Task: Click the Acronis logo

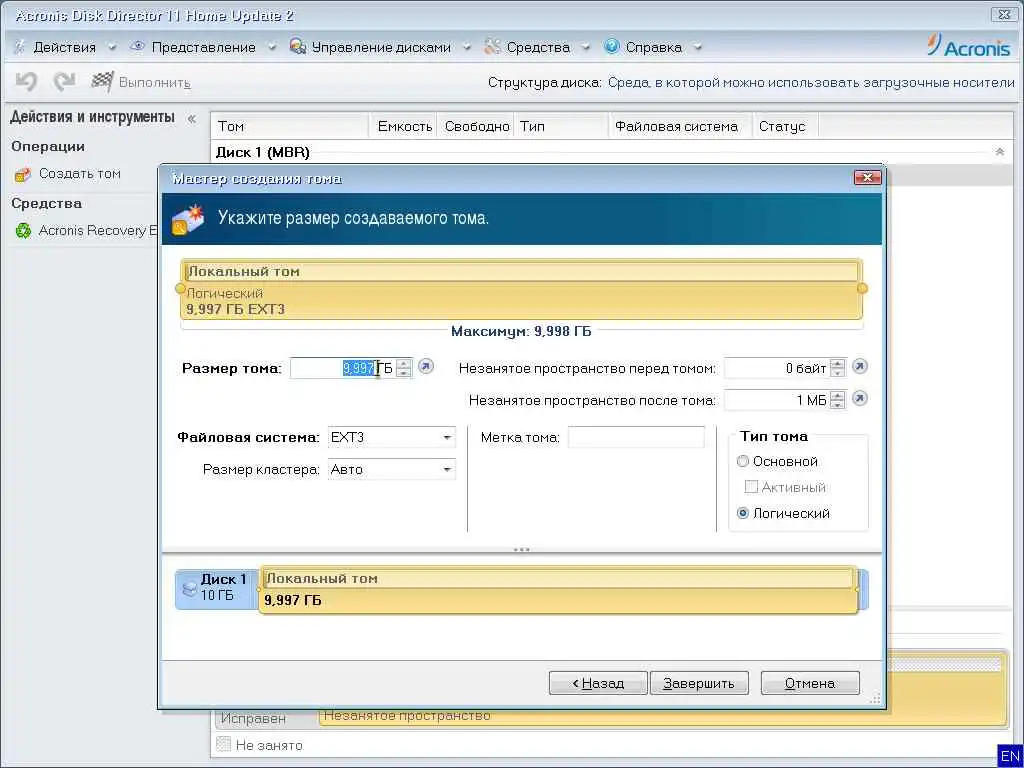Action: pyautogui.click(x=968, y=46)
